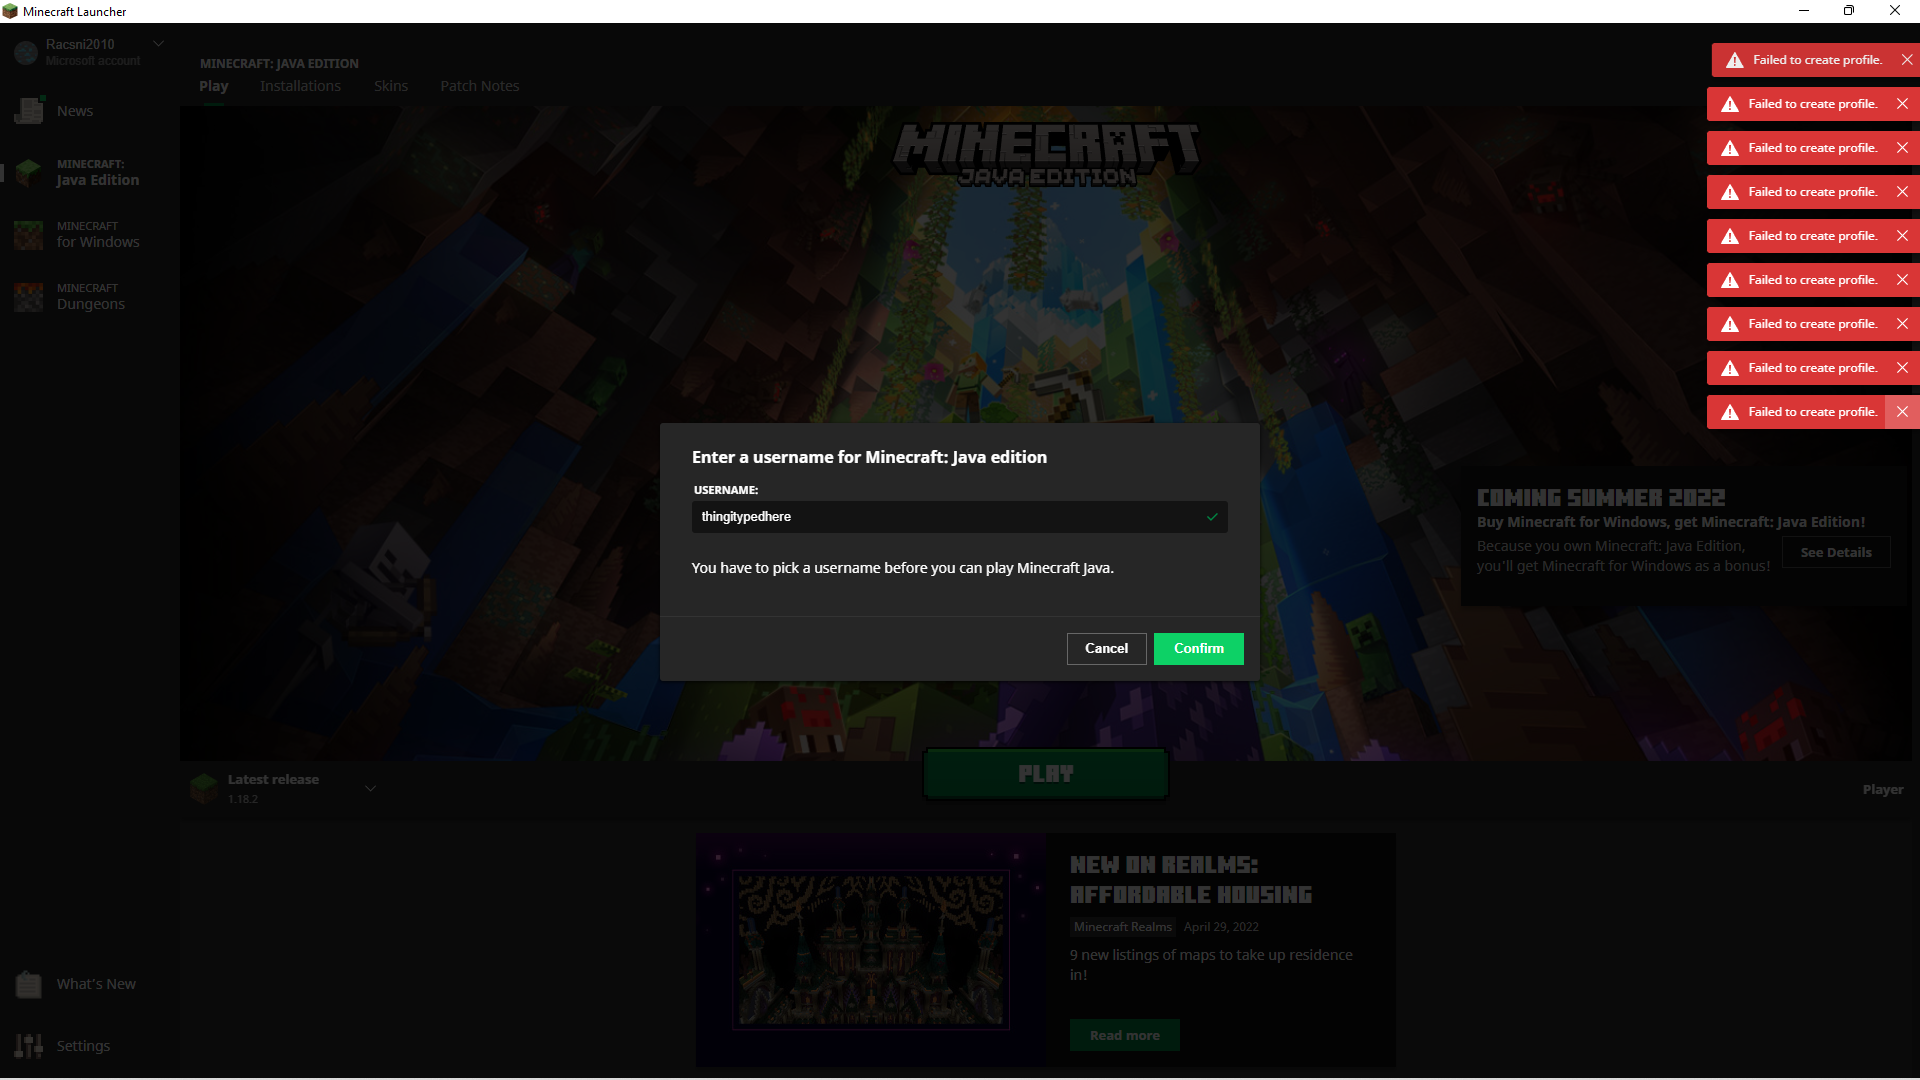Open the Patch Notes tab

point(479,86)
